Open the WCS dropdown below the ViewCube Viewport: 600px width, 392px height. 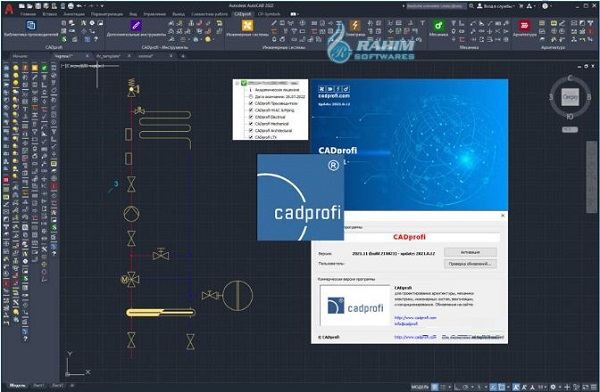click(570, 130)
